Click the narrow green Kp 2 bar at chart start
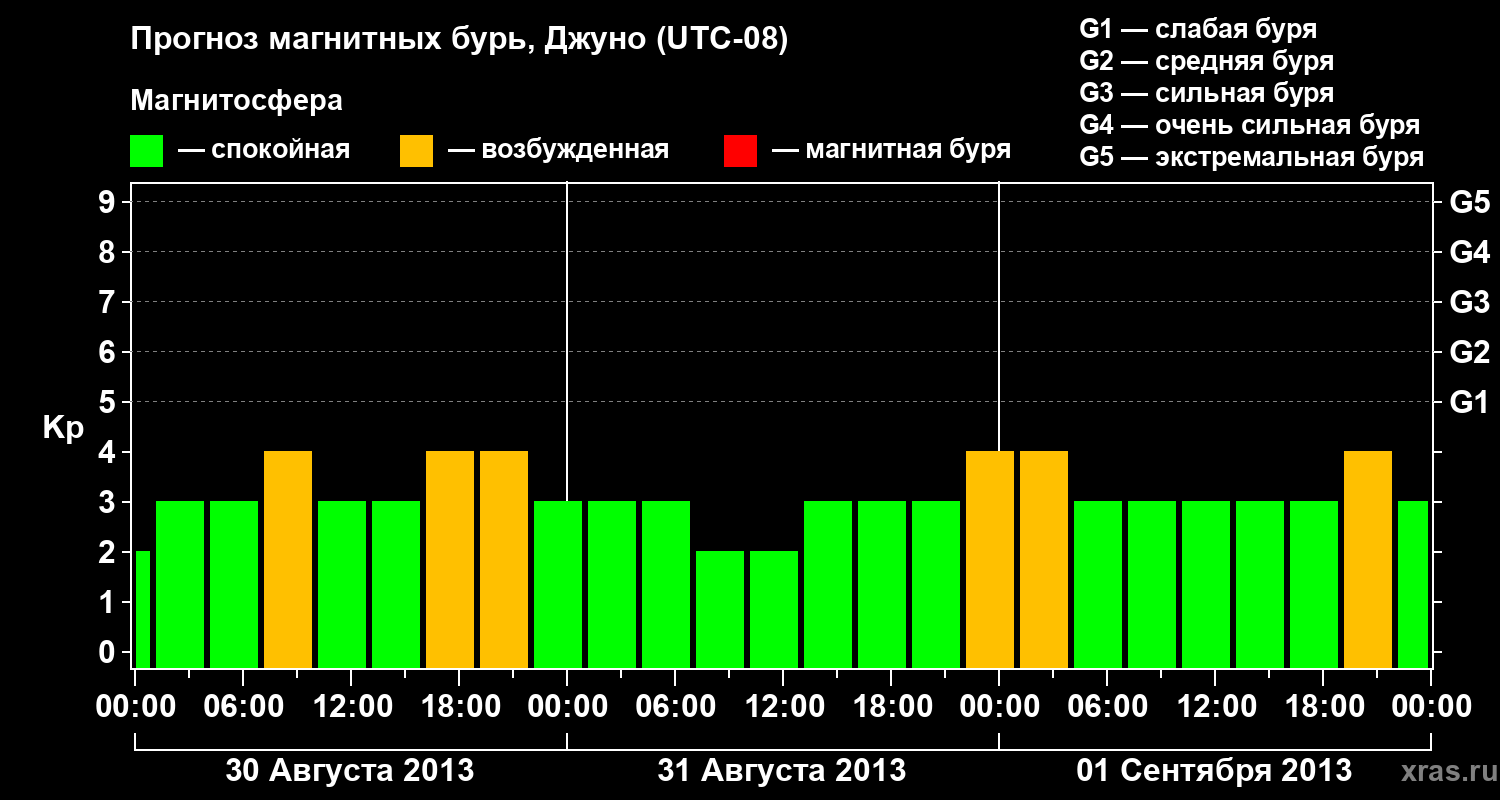Screen dimensions: 1500x800 pos(143,610)
